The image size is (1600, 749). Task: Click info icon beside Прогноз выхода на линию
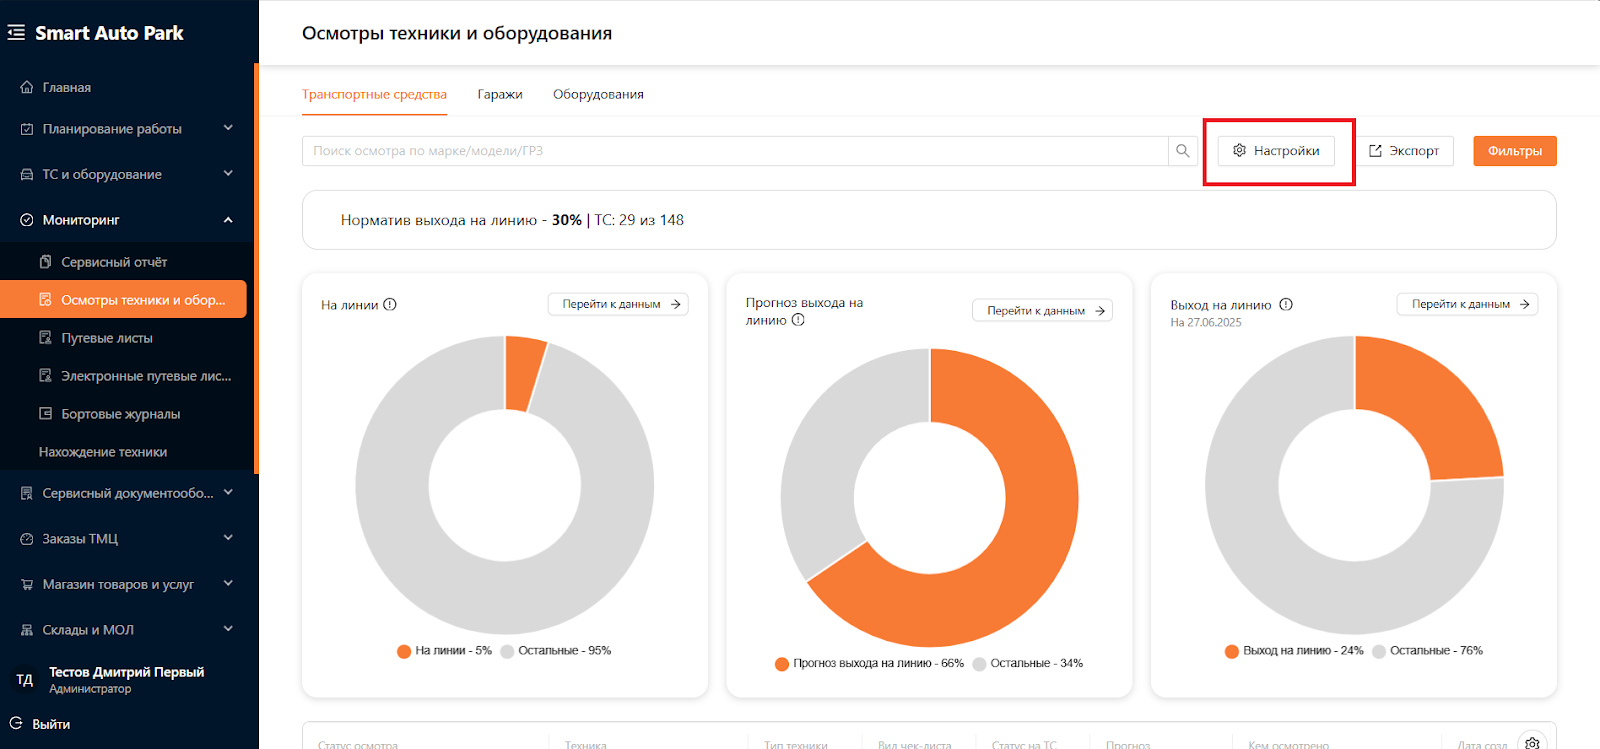(x=798, y=320)
